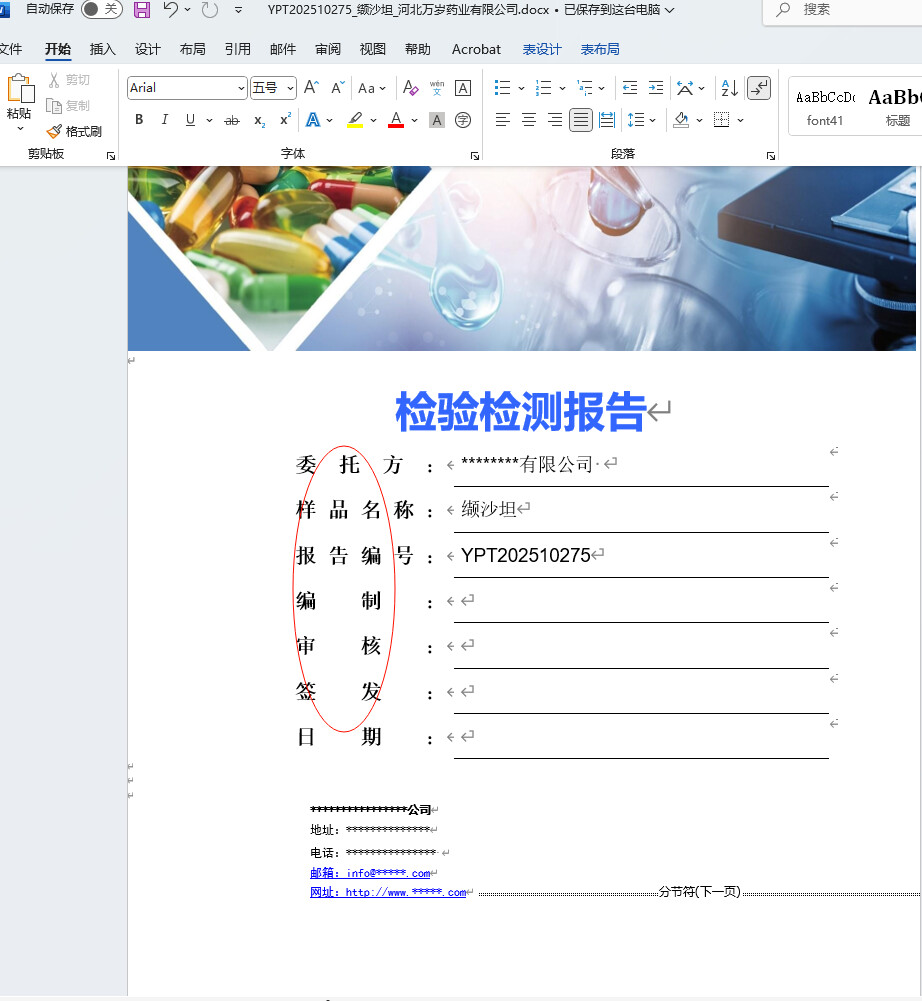Expand the multilevel list dropdown
The height and width of the screenshot is (1001, 922).
pos(601,88)
